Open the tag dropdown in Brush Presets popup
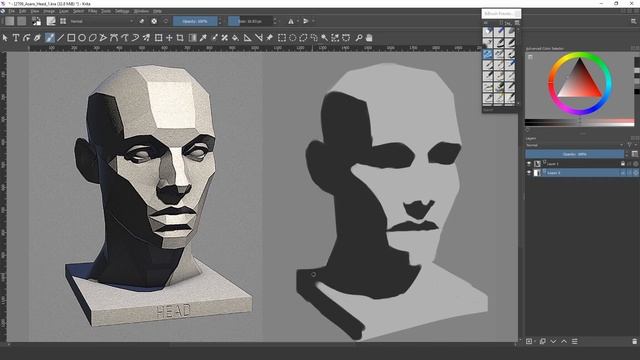 pyautogui.click(x=491, y=23)
